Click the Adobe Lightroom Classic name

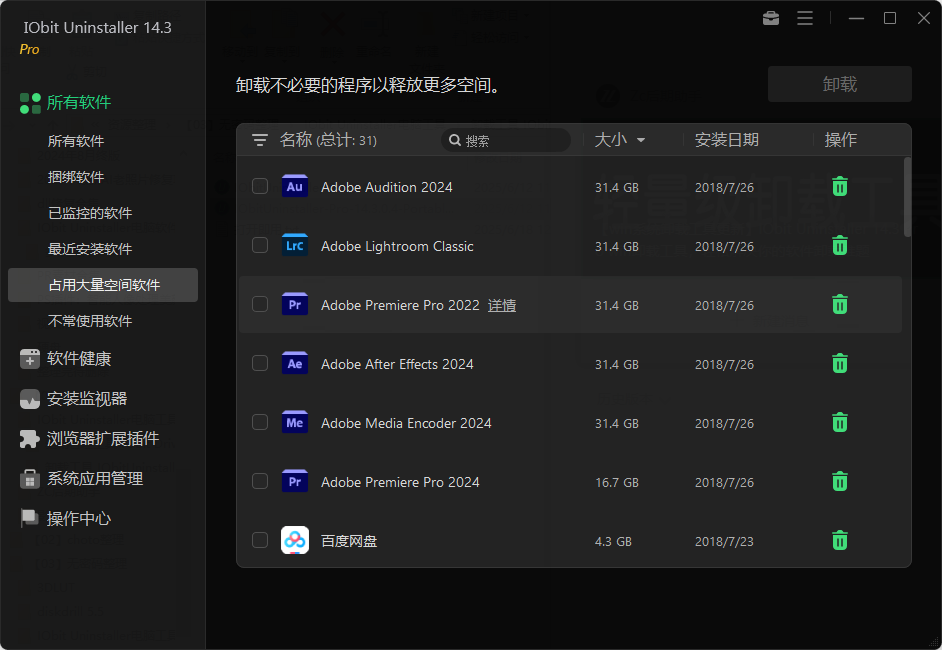(x=397, y=246)
